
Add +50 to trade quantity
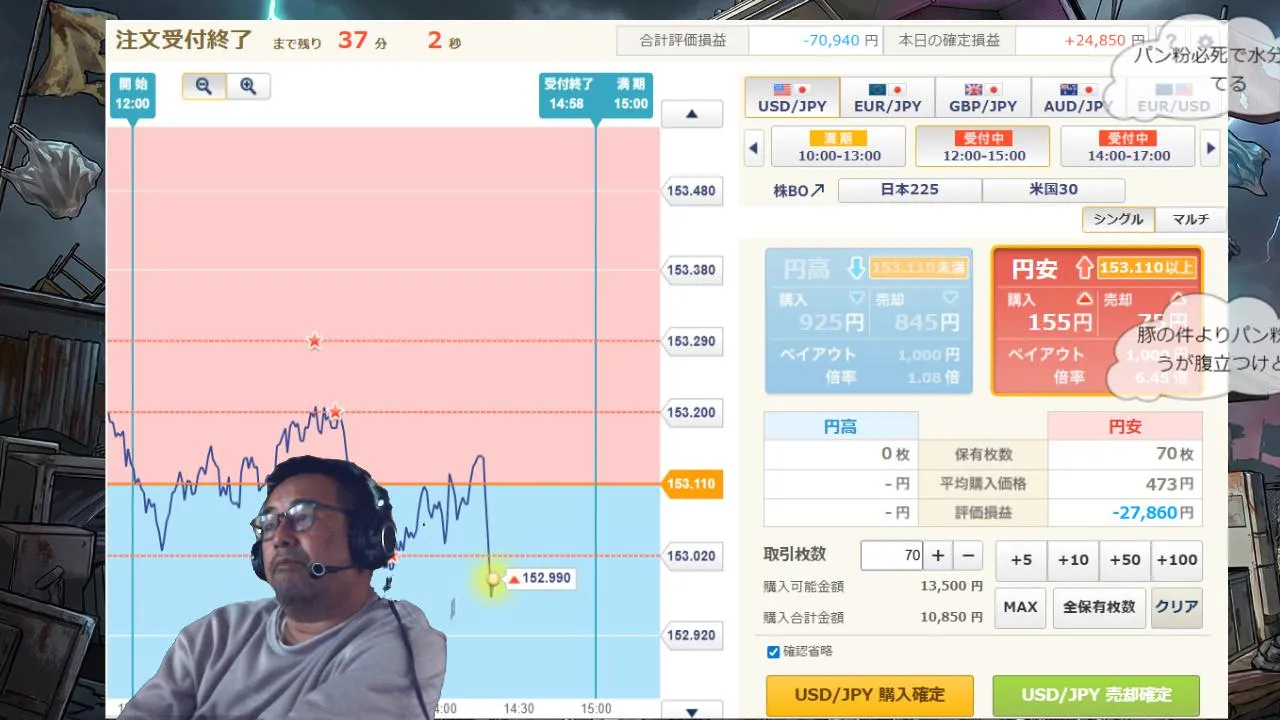point(1125,560)
